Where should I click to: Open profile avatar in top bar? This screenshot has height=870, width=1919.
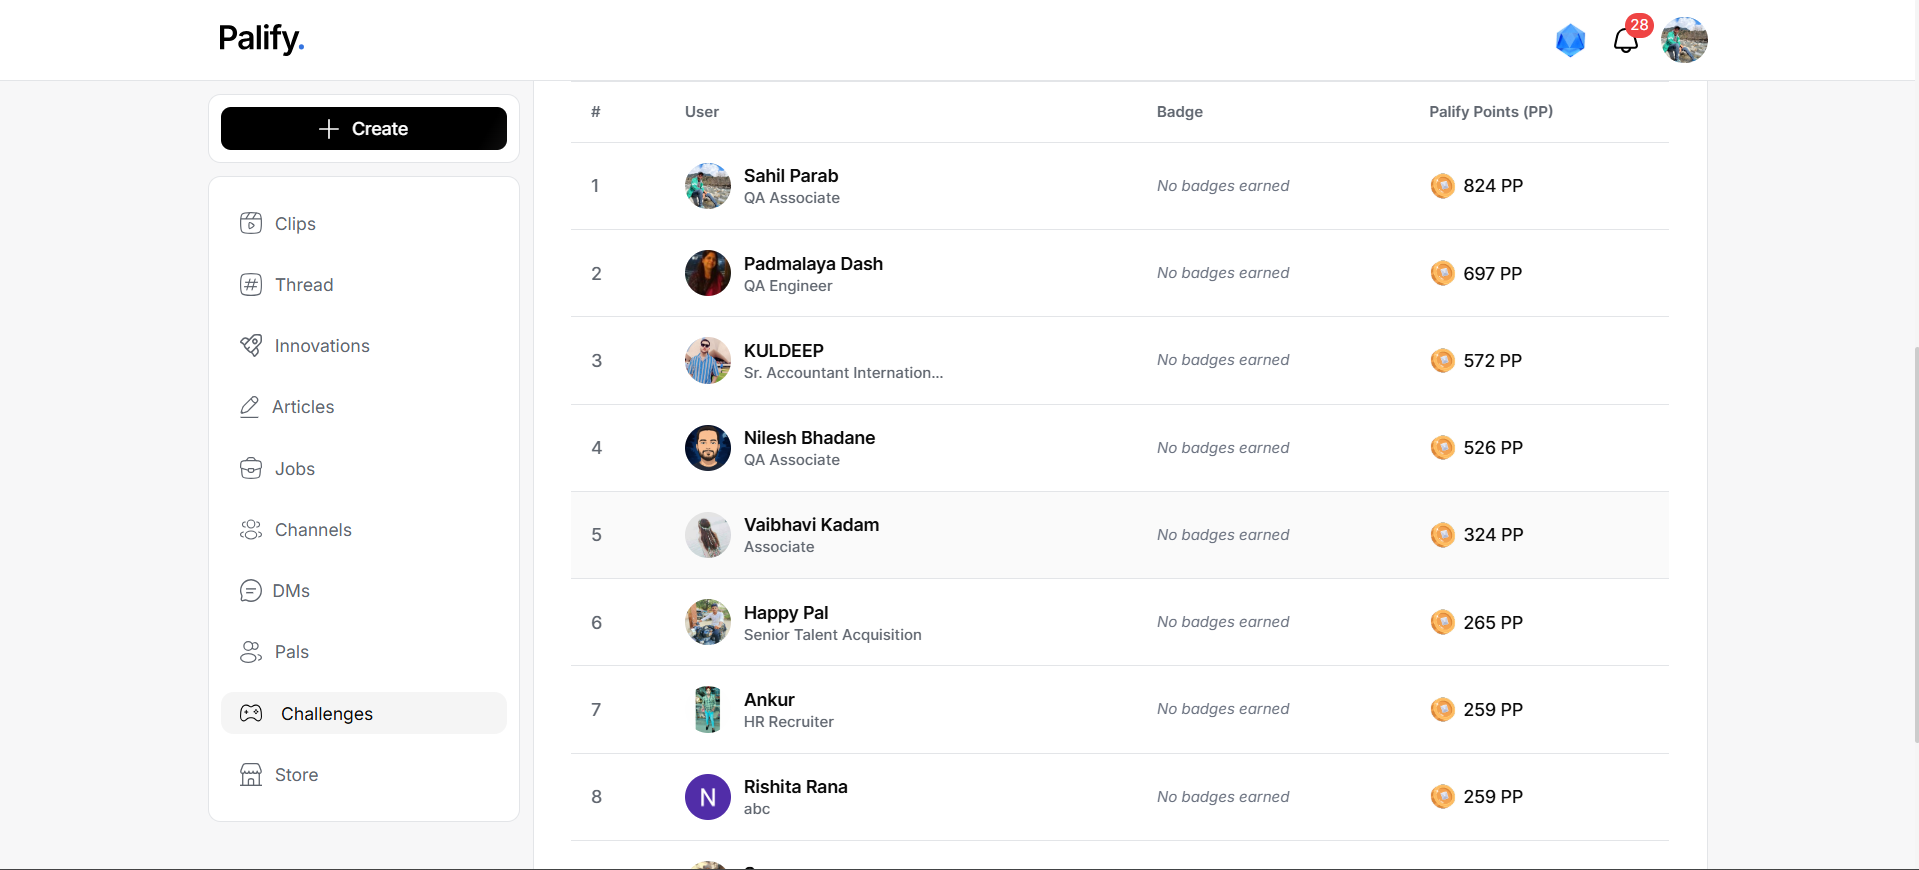1684,40
